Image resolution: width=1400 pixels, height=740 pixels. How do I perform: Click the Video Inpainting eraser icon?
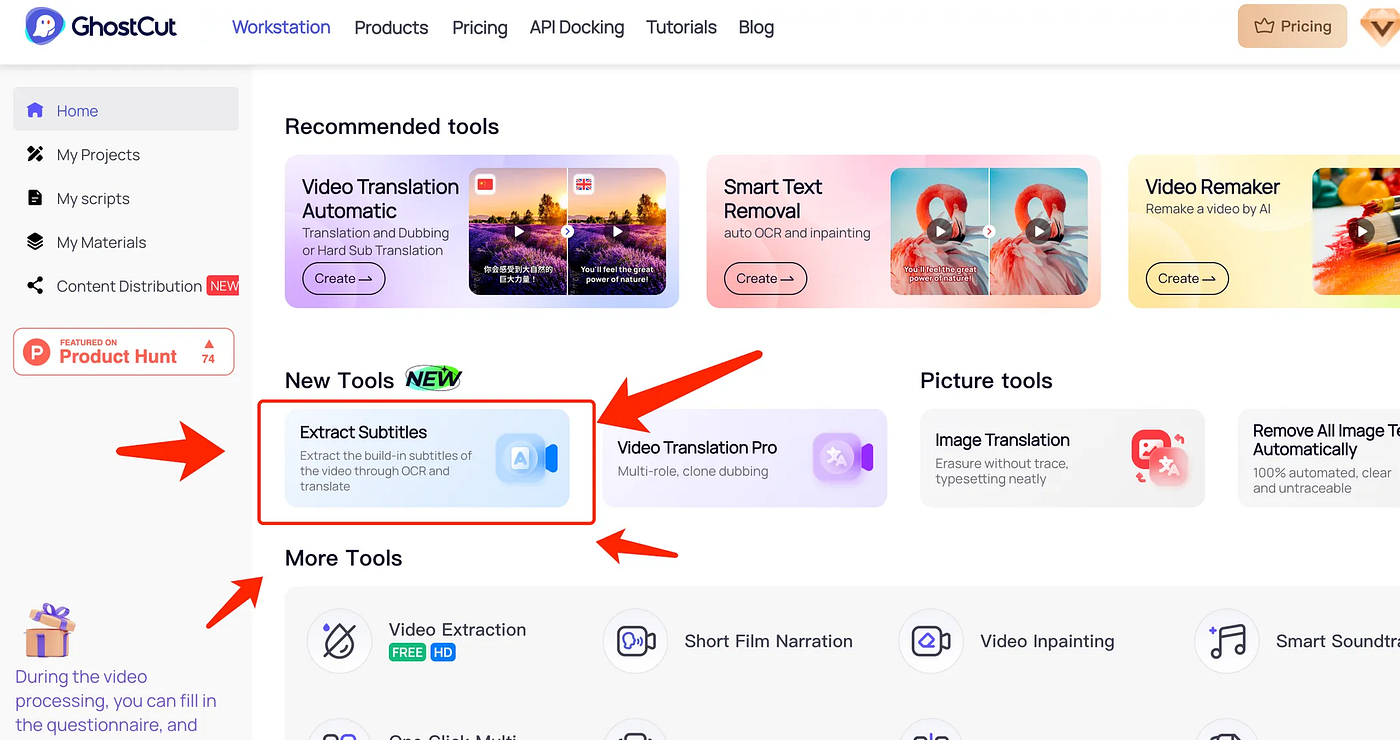pyautogui.click(x=931, y=641)
